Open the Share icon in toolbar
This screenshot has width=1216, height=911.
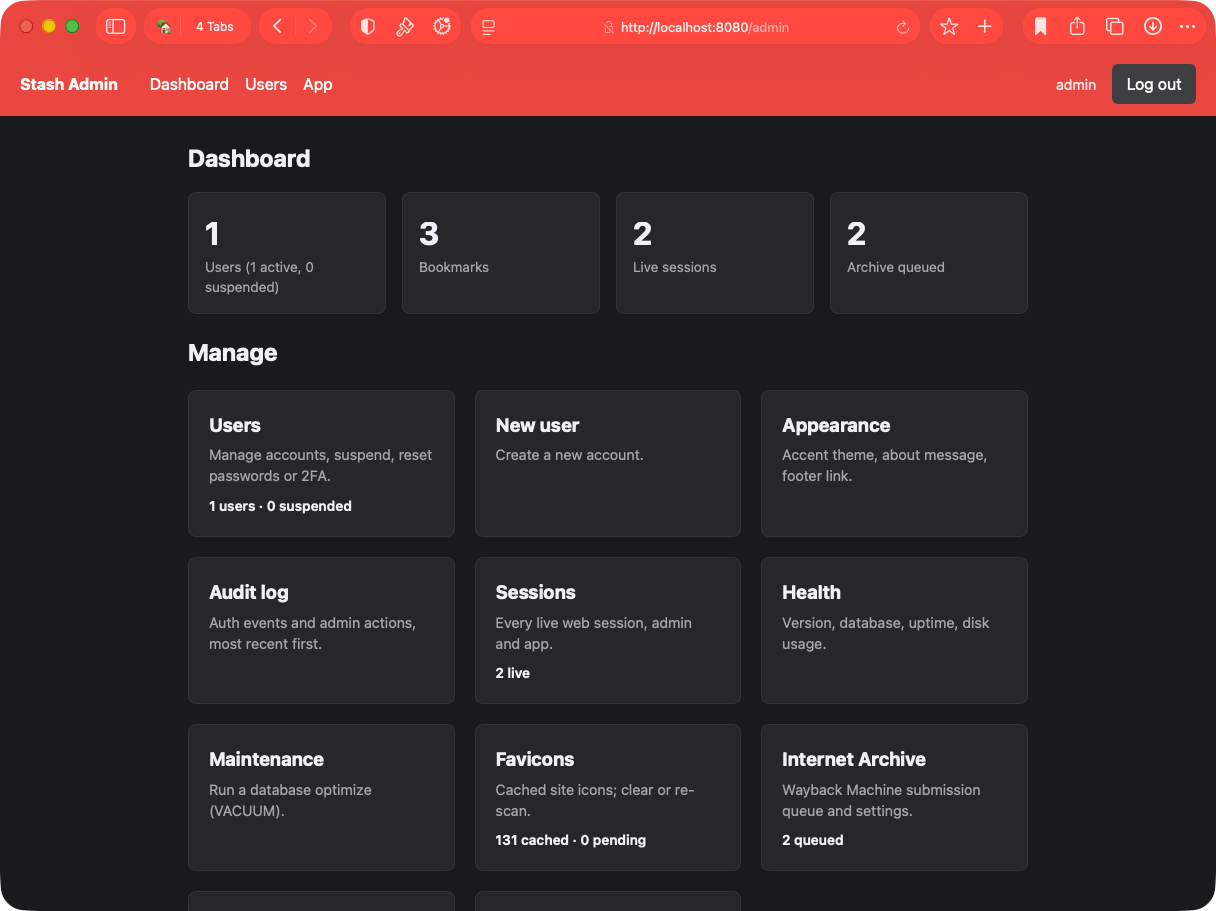point(1077,27)
